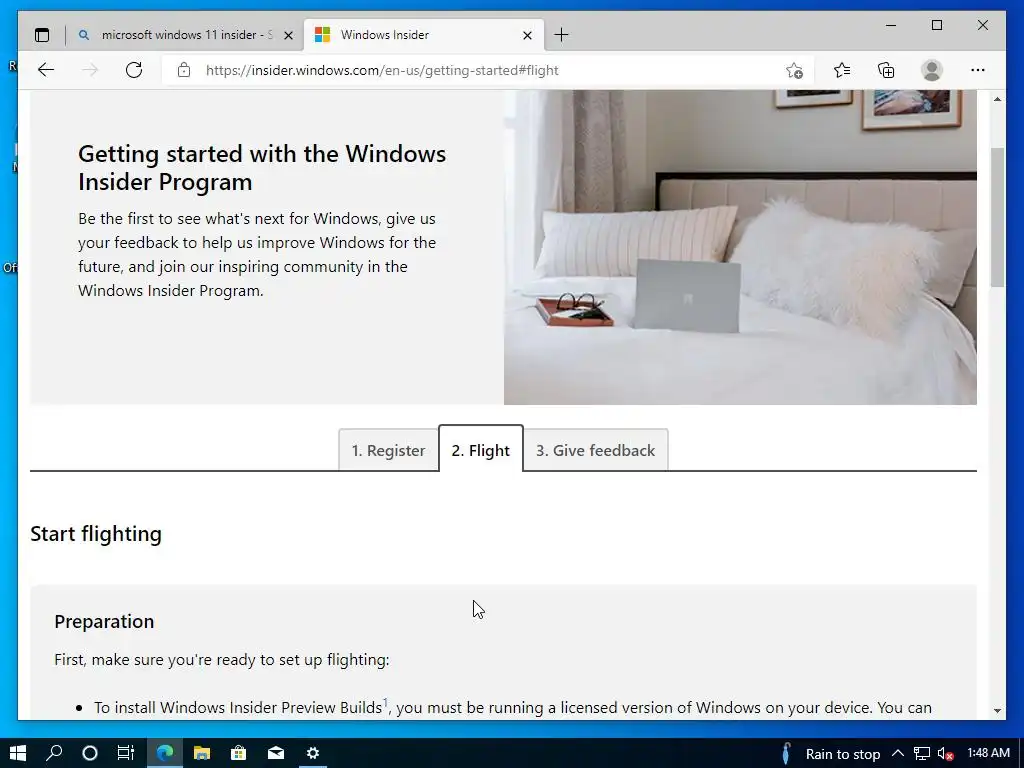Viewport: 1024px width, 768px height.
Task: Click Microsoft Edge taskbar icon
Action: [x=165, y=753]
